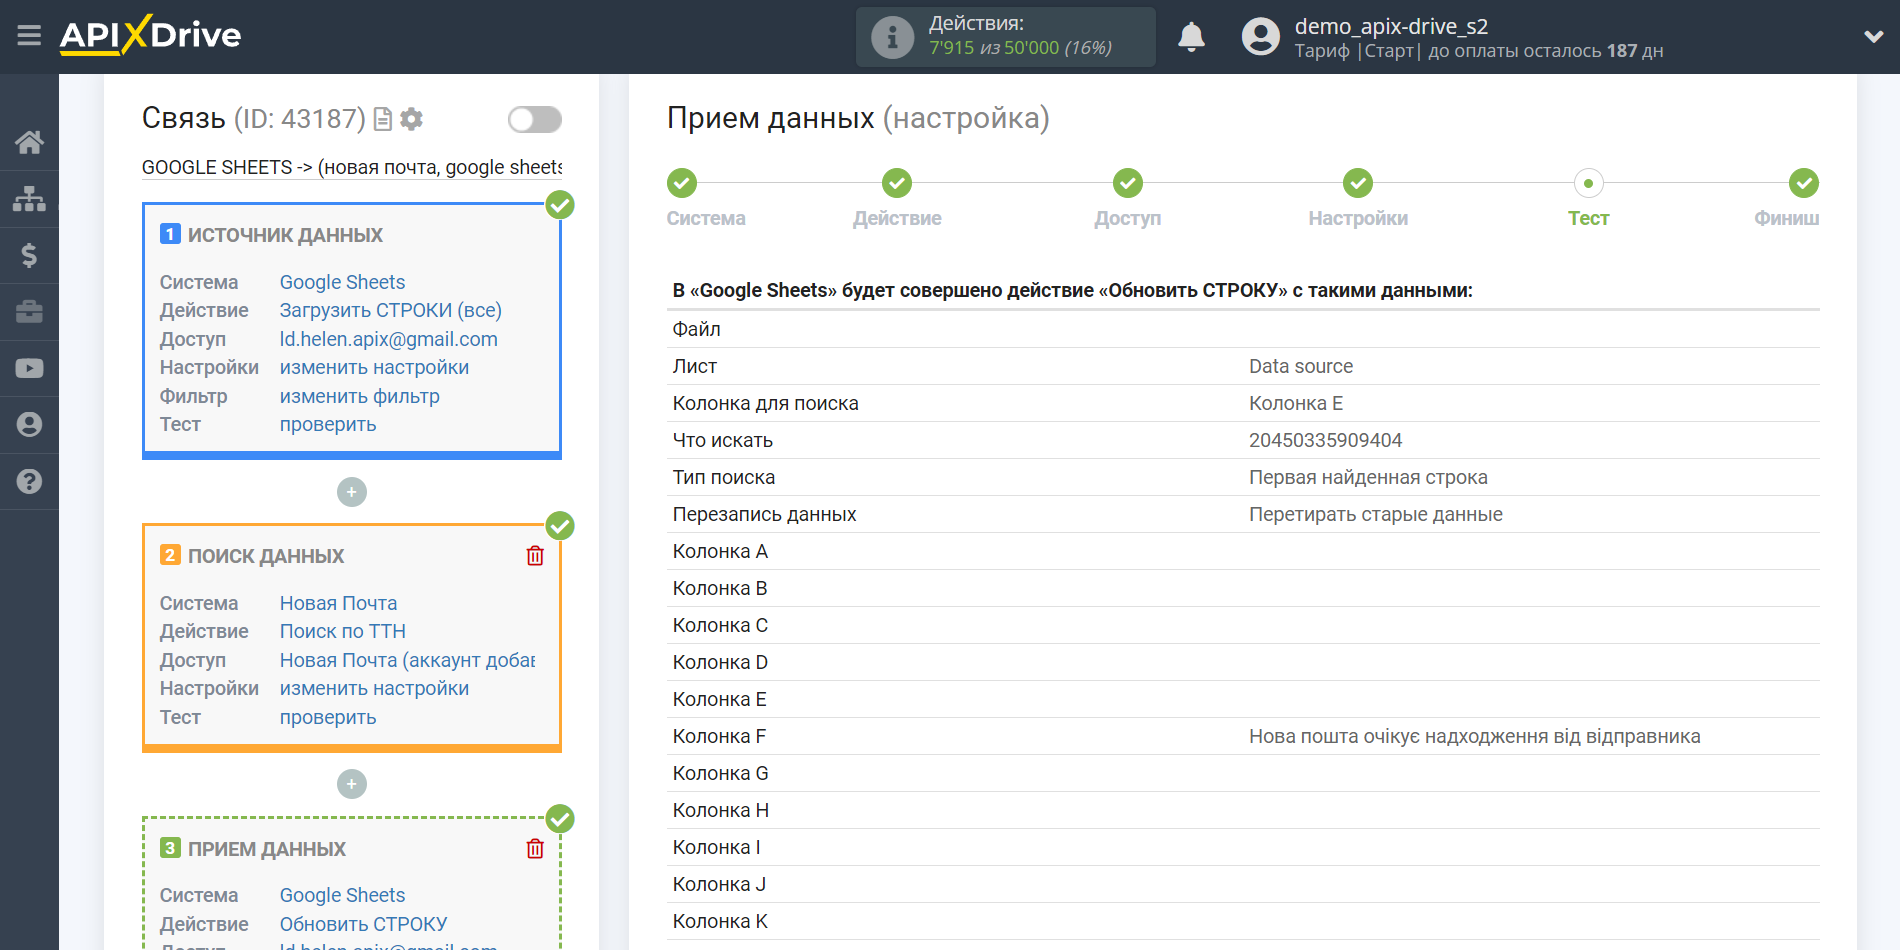
Task: Open the help question mark icon
Action: click(x=29, y=481)
